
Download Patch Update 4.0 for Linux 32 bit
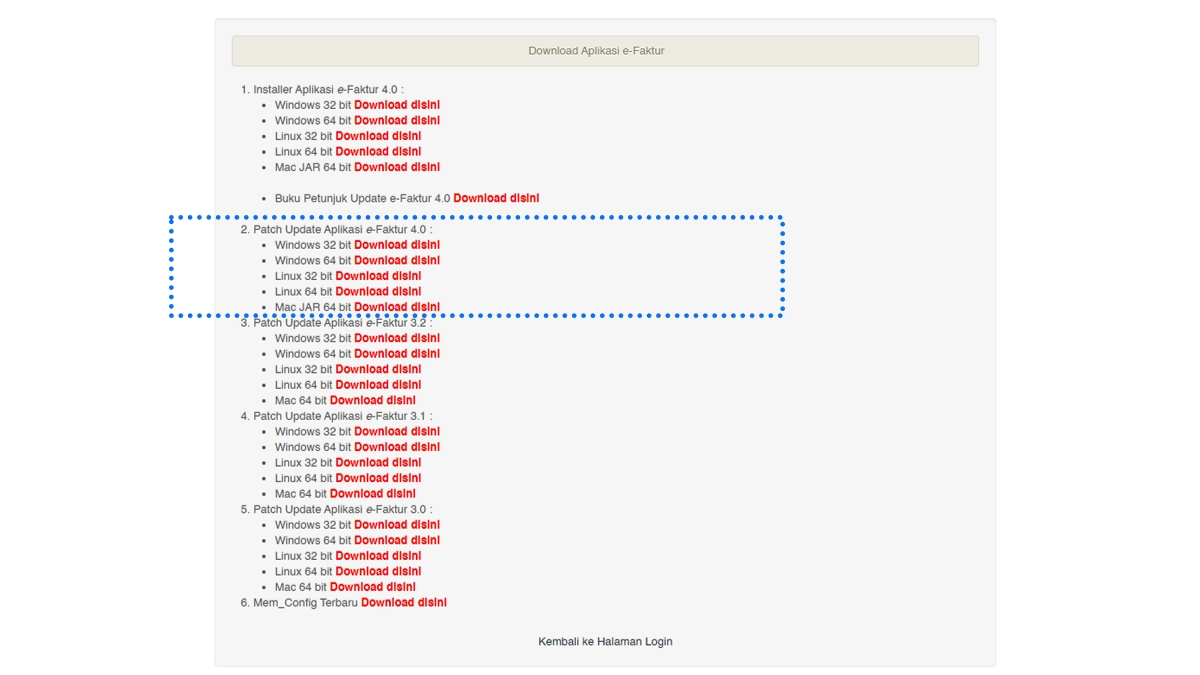click(378, 276)
